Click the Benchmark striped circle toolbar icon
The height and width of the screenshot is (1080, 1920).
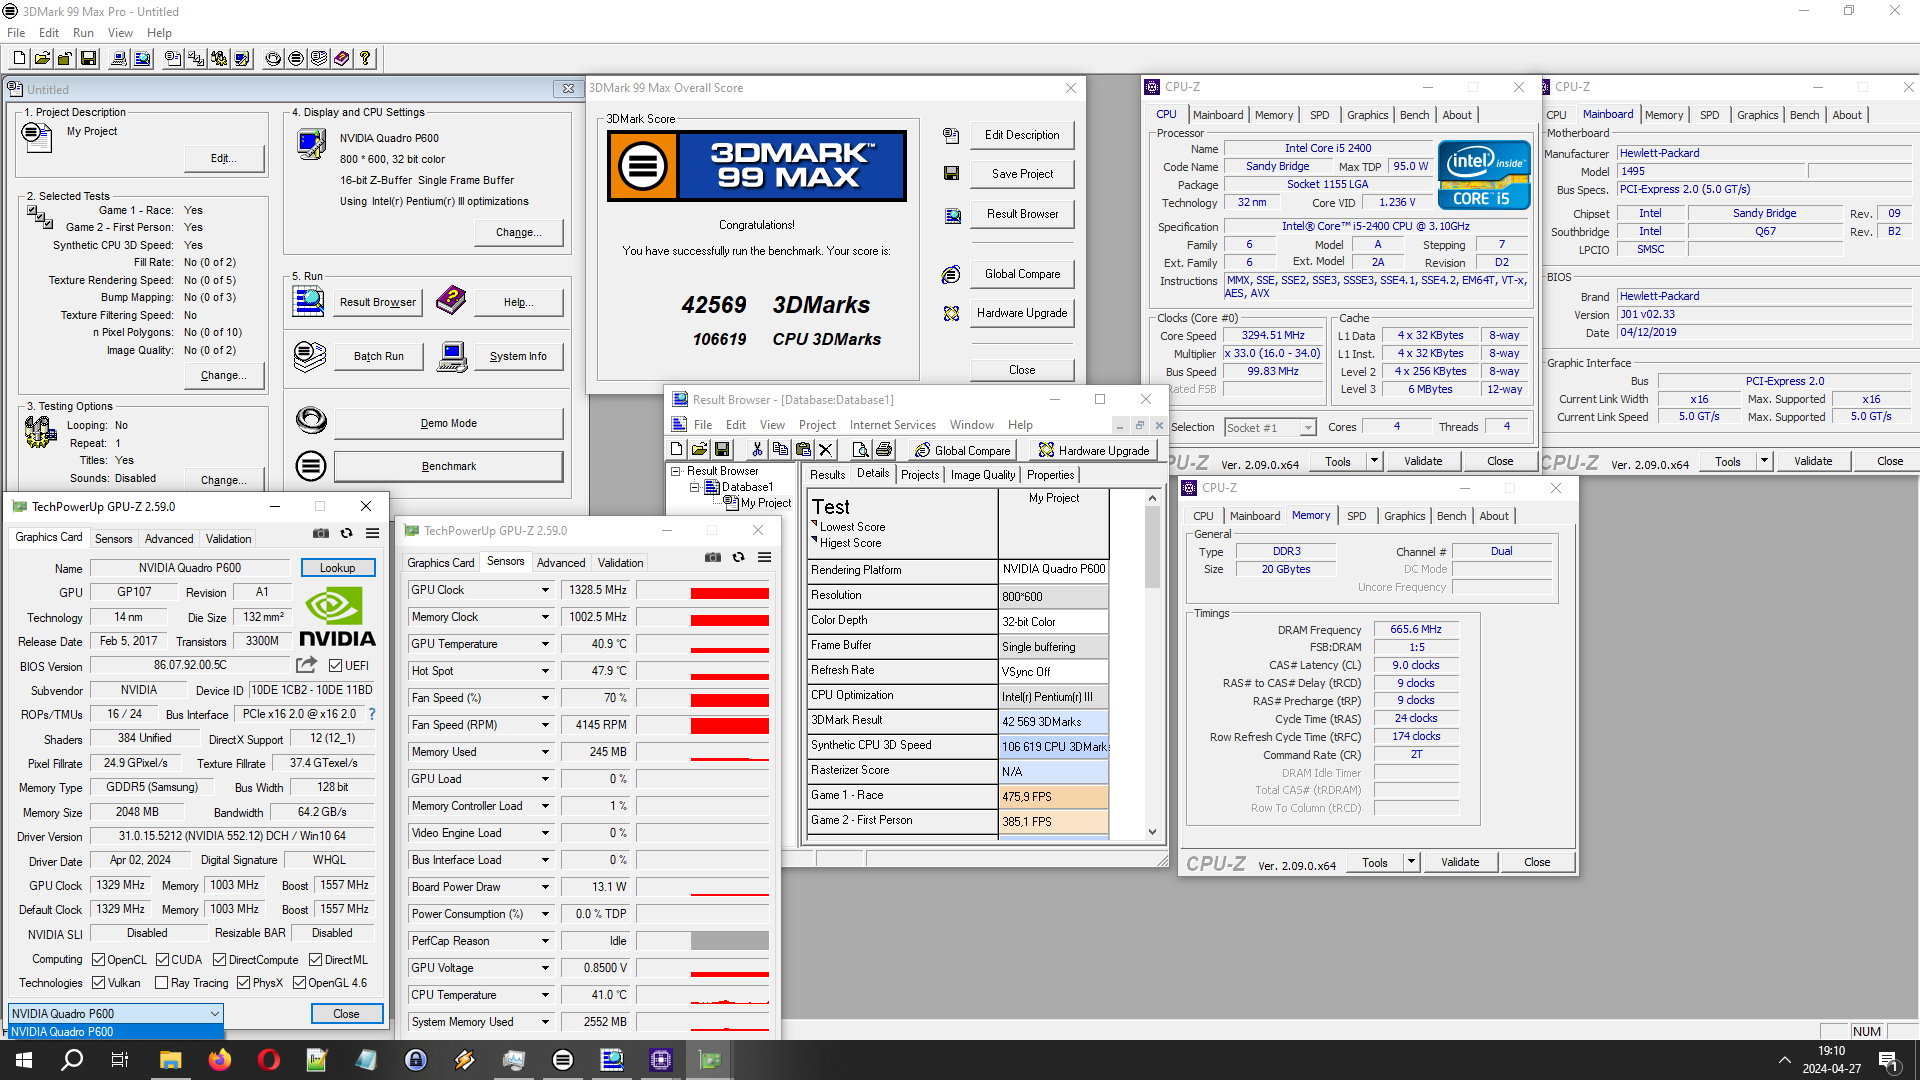(x=296, y=59)
